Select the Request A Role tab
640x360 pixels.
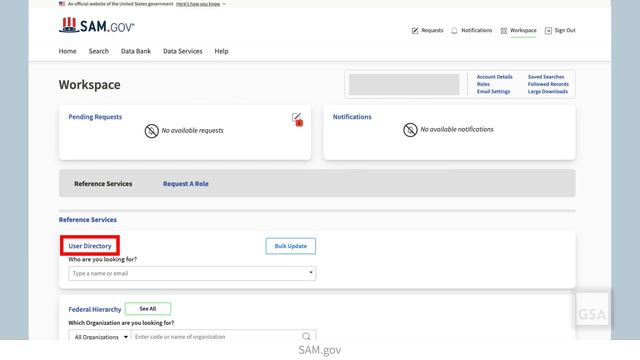point(186,184)
